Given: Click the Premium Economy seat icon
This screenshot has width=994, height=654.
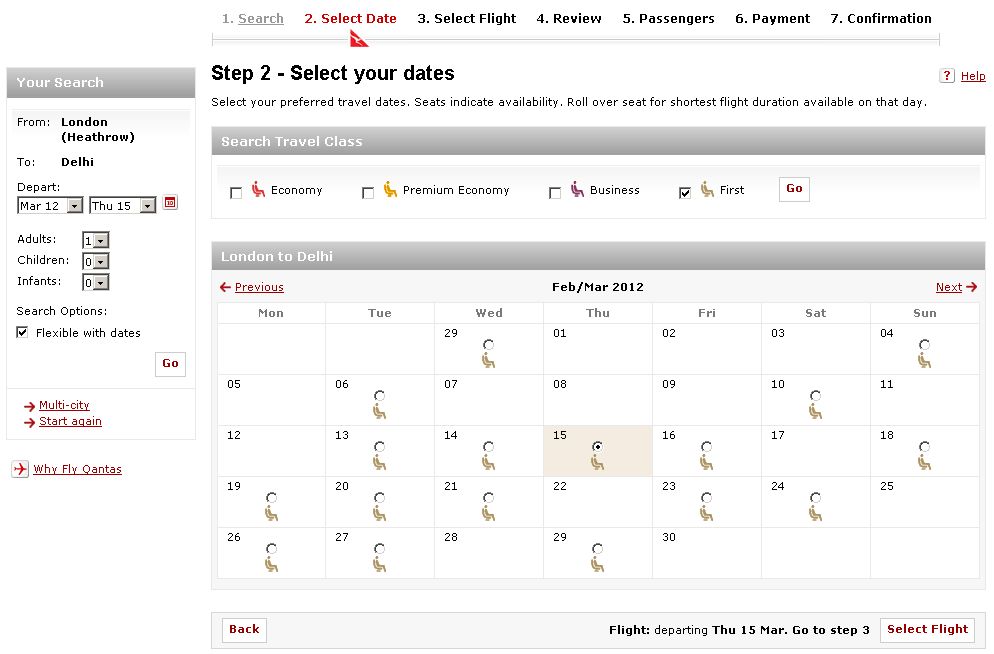Looking at the screenshot, I should point(390,189).
